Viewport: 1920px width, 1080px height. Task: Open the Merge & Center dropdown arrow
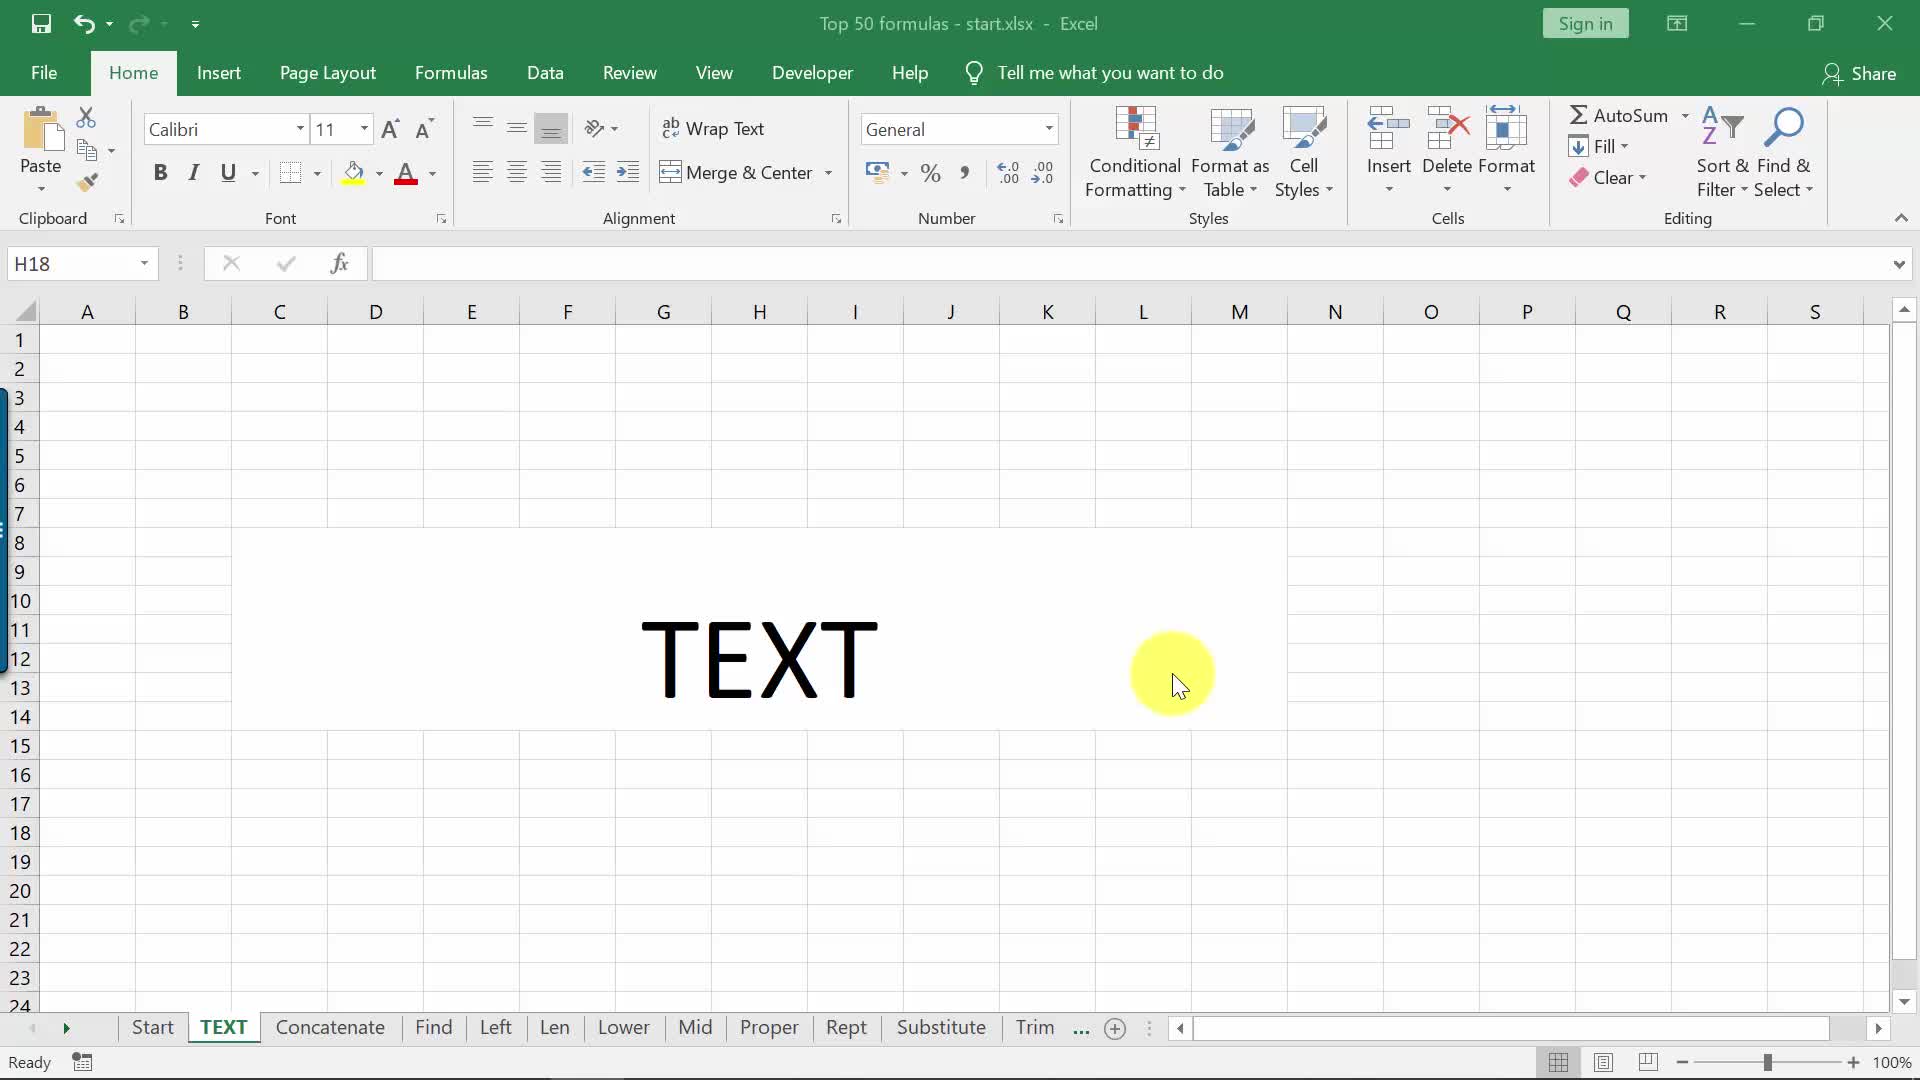[x=828, y=173]
